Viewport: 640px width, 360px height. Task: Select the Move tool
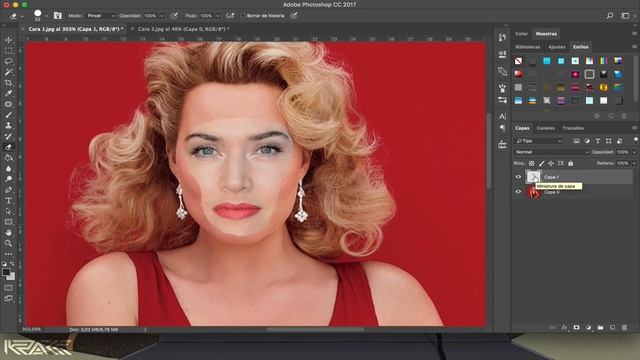pos(8,40)
